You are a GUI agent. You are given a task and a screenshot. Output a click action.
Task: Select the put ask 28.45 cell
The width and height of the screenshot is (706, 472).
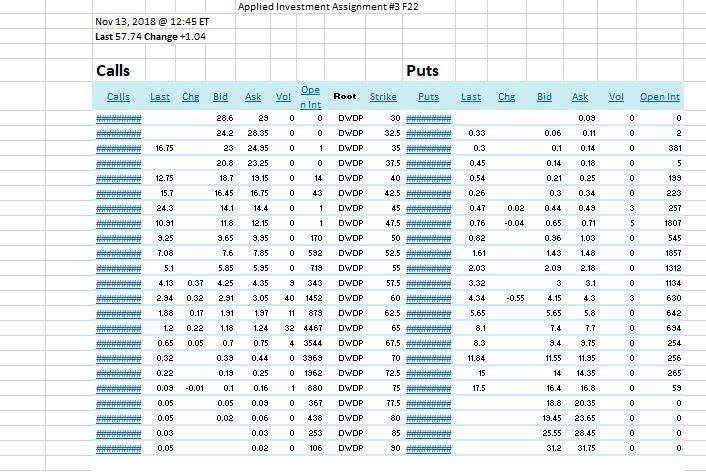pos(584,433)
